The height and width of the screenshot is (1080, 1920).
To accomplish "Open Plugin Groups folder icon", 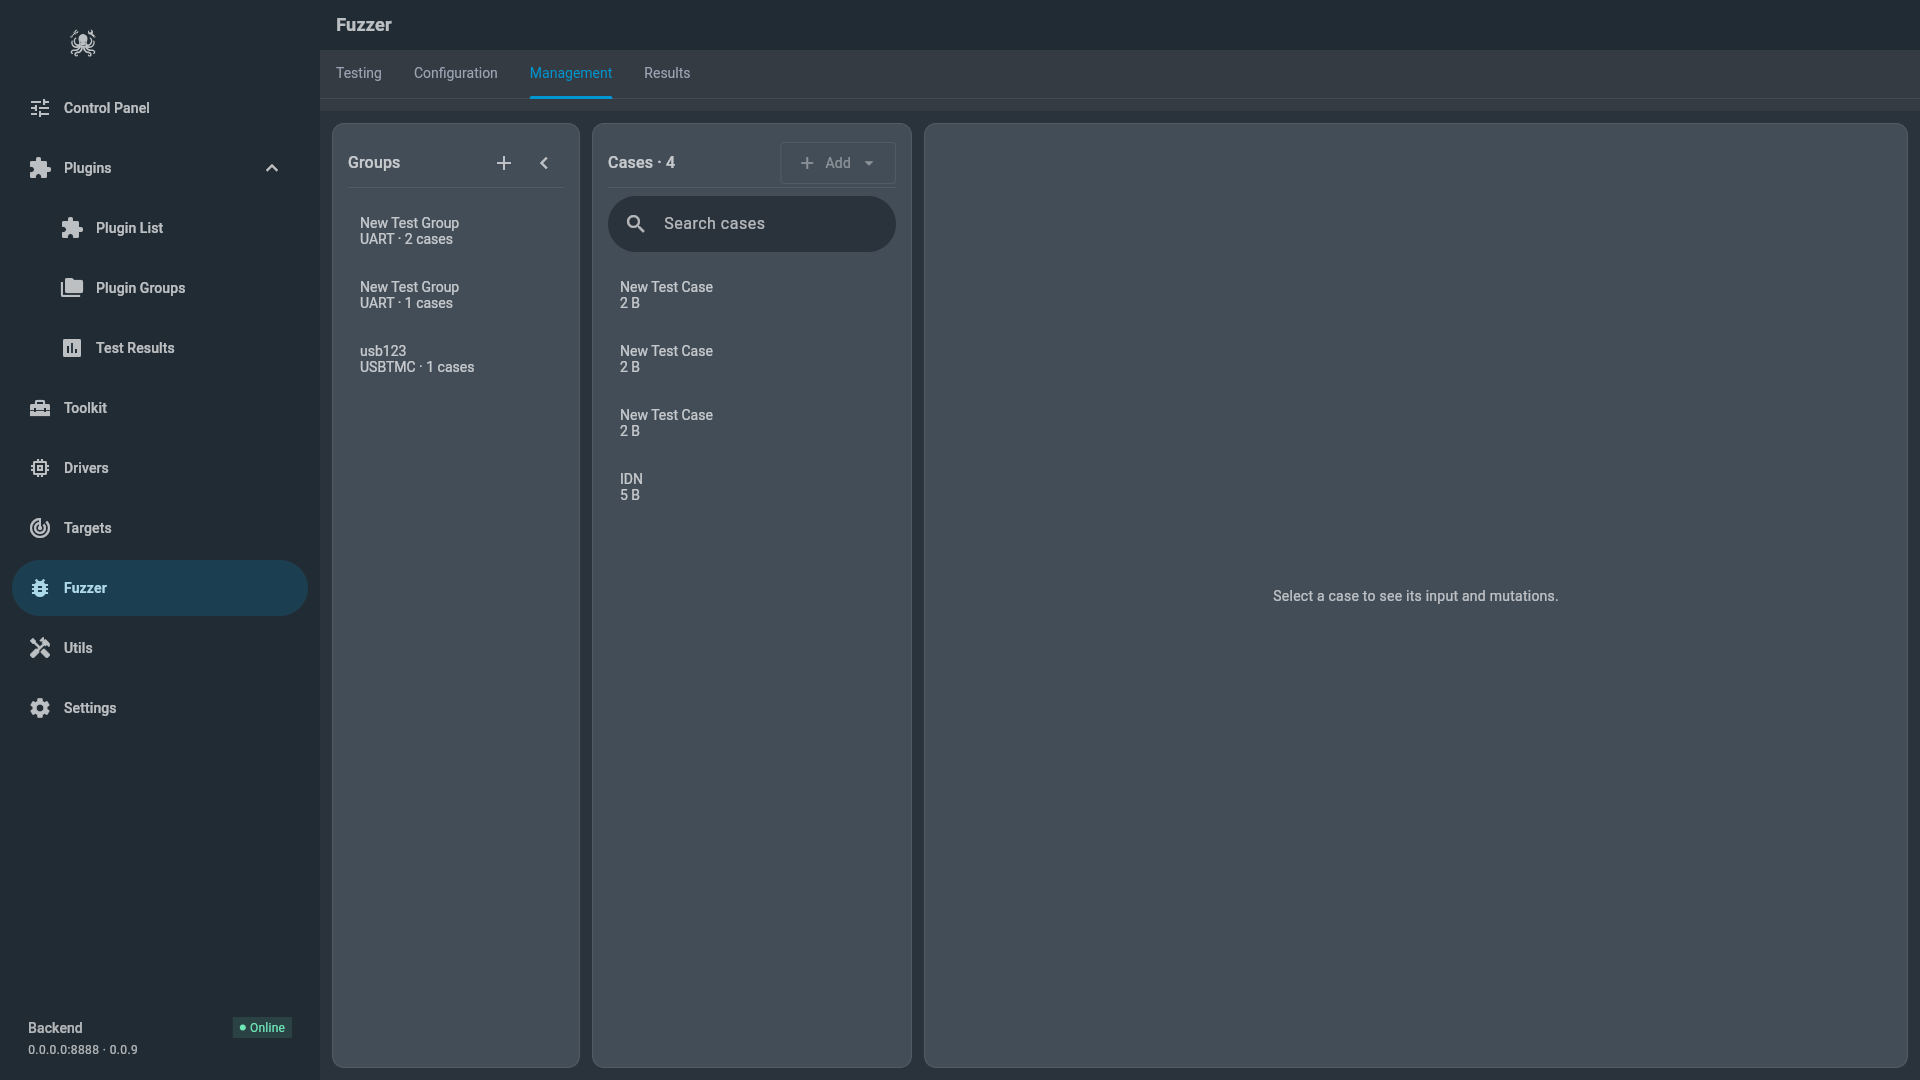I will [x=72, y=288].
